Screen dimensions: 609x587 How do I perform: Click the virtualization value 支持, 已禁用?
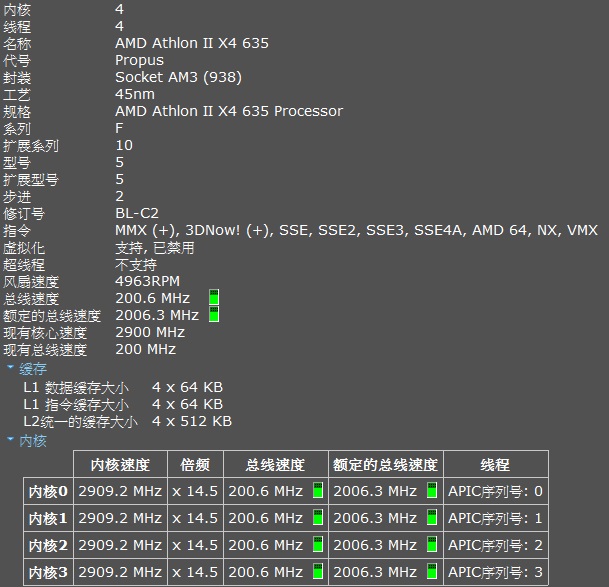coord(155,247)
